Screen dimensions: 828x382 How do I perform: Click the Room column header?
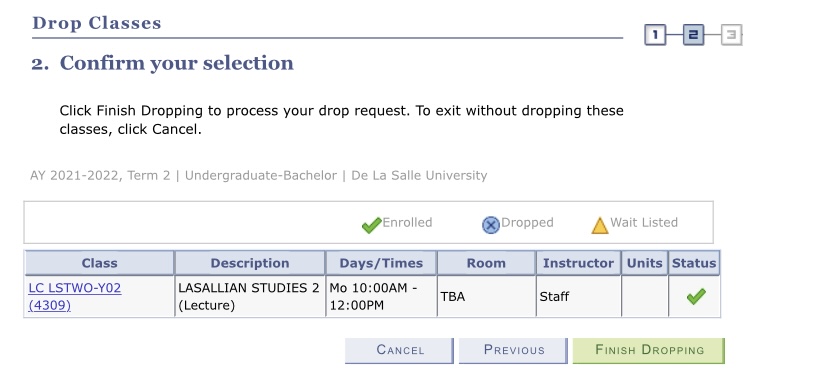pyautogui.click(x=486, y=263)
